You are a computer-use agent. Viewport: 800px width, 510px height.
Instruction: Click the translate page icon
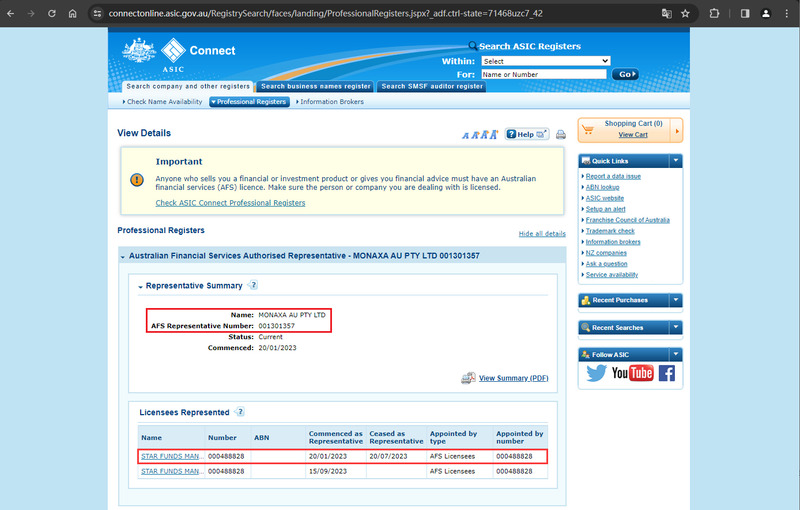click(x=666, y=14)
